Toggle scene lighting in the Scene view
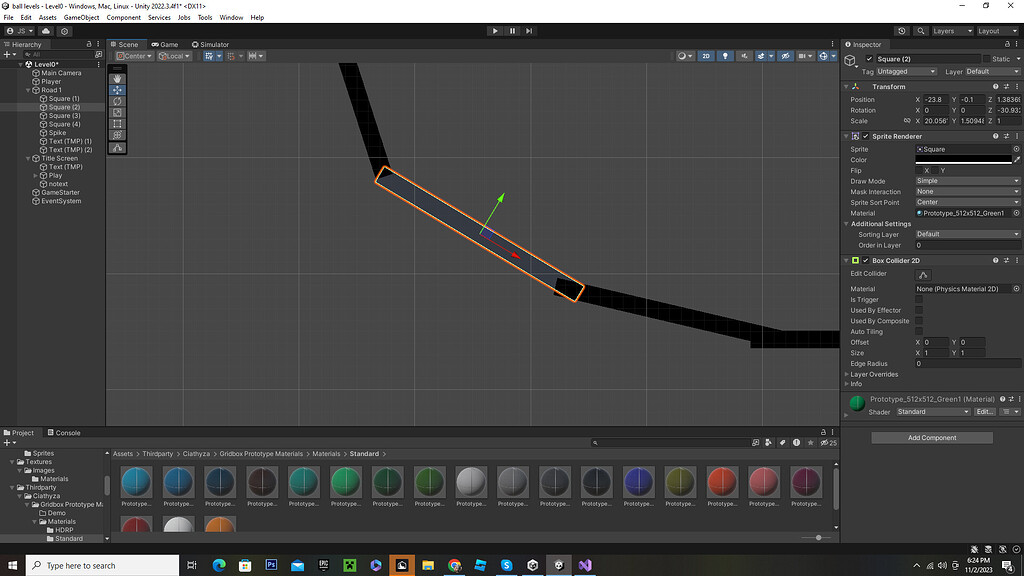 tap(726, 56)
